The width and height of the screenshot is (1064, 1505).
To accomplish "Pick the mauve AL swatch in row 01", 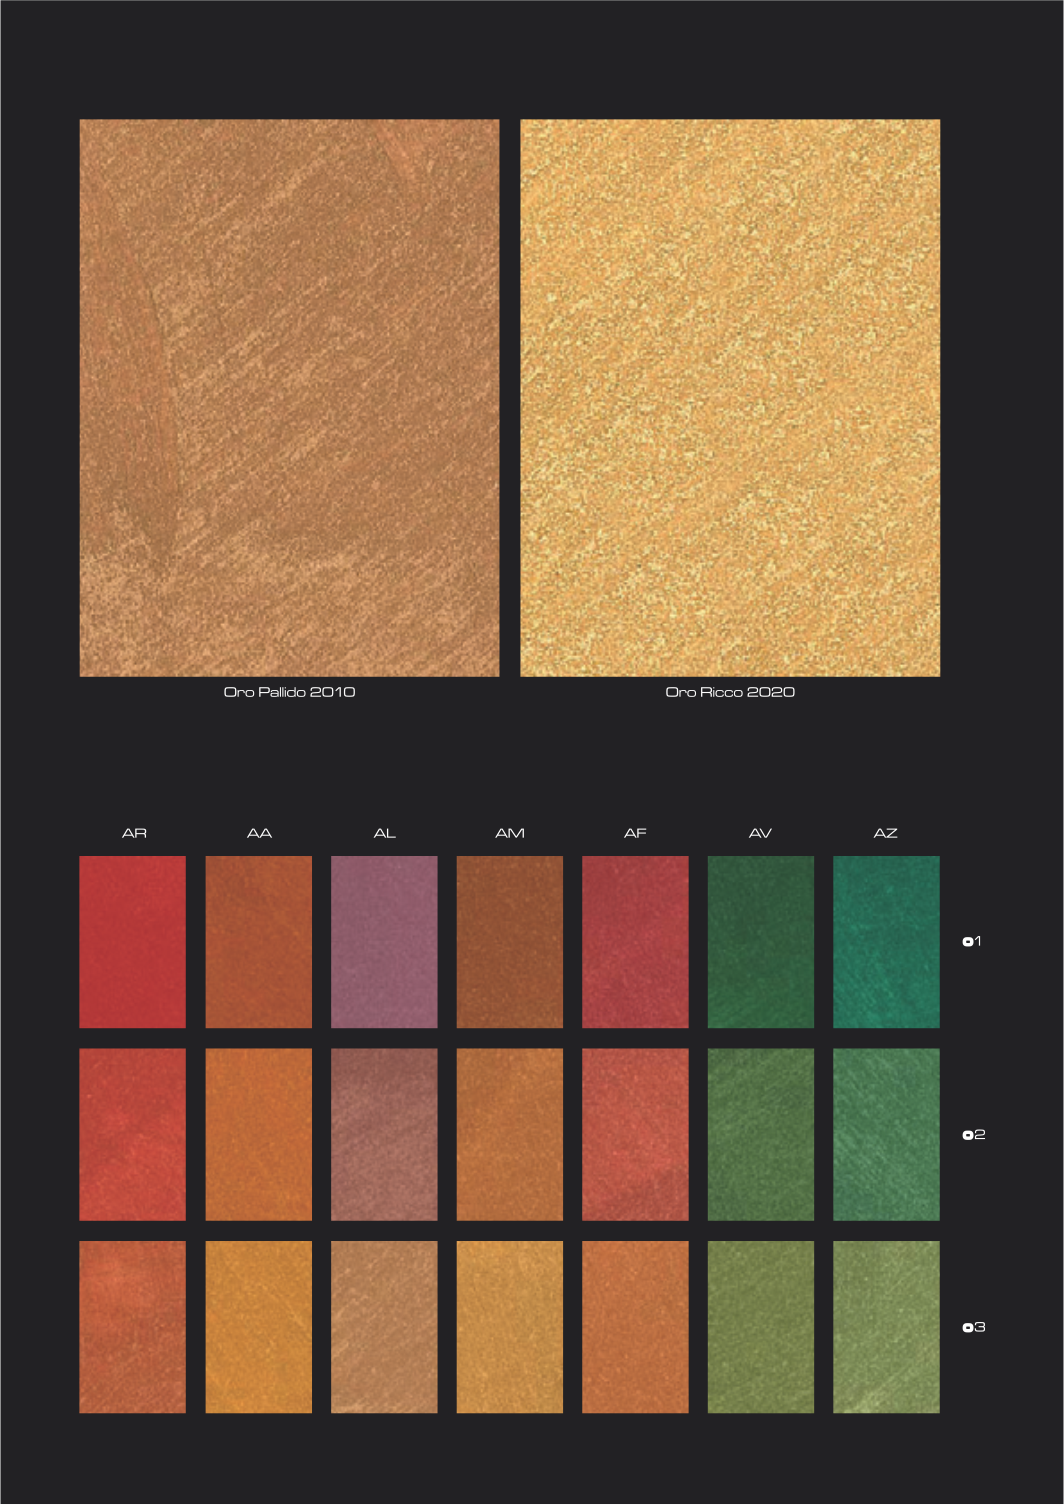I will tap(384, 941).
